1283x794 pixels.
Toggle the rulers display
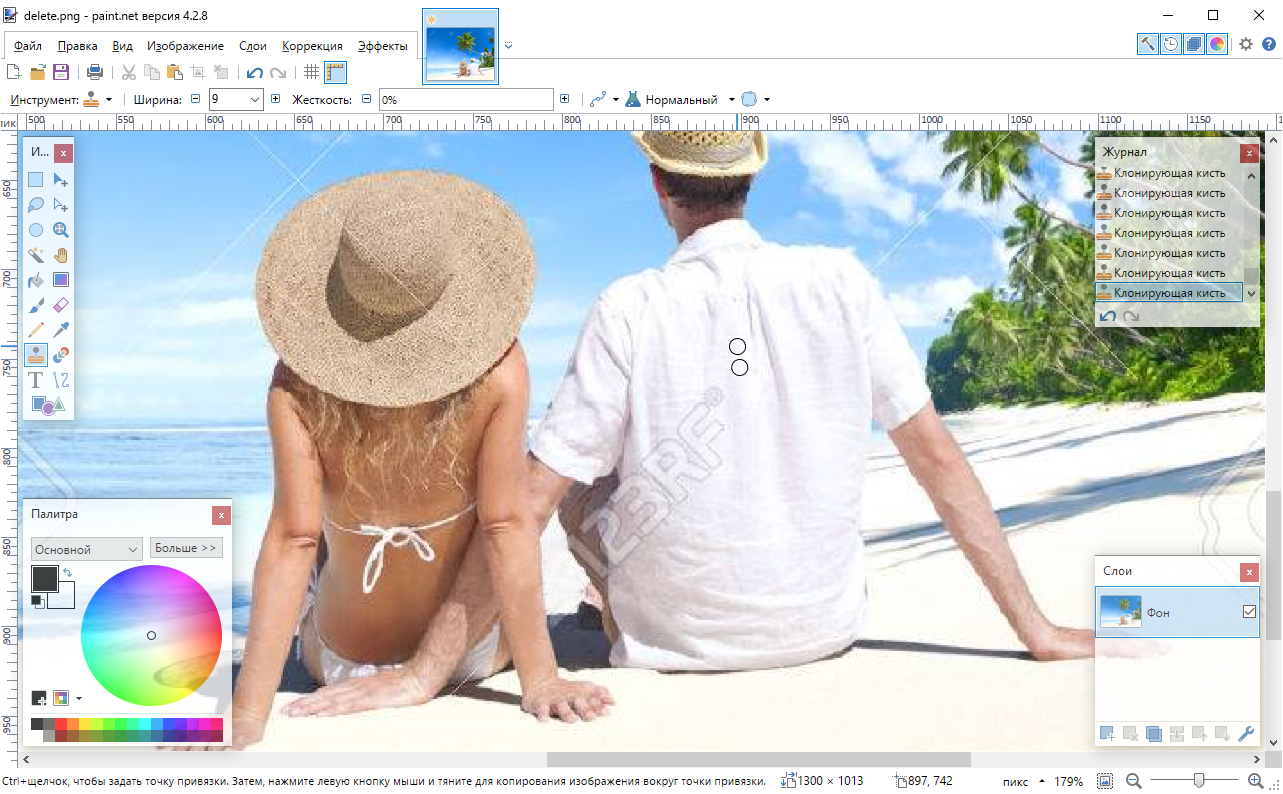[x=335, y=72]
